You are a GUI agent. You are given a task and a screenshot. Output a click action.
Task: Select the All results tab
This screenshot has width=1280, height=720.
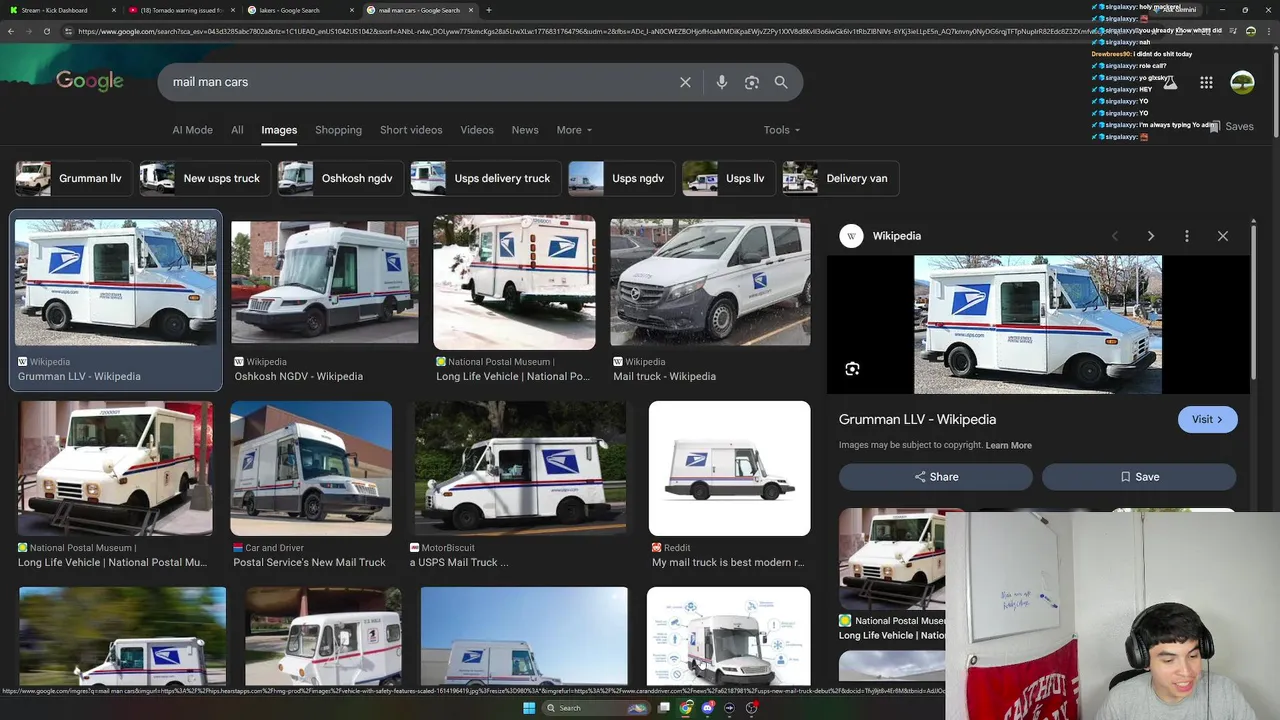tap(237, 130)
